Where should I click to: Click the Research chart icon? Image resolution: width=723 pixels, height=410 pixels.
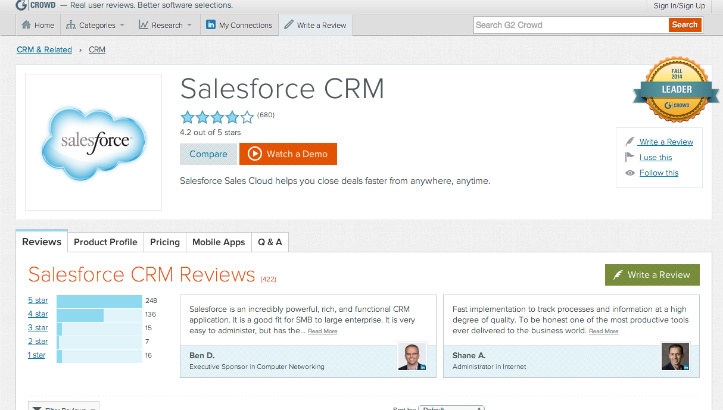tap(143, 25)
